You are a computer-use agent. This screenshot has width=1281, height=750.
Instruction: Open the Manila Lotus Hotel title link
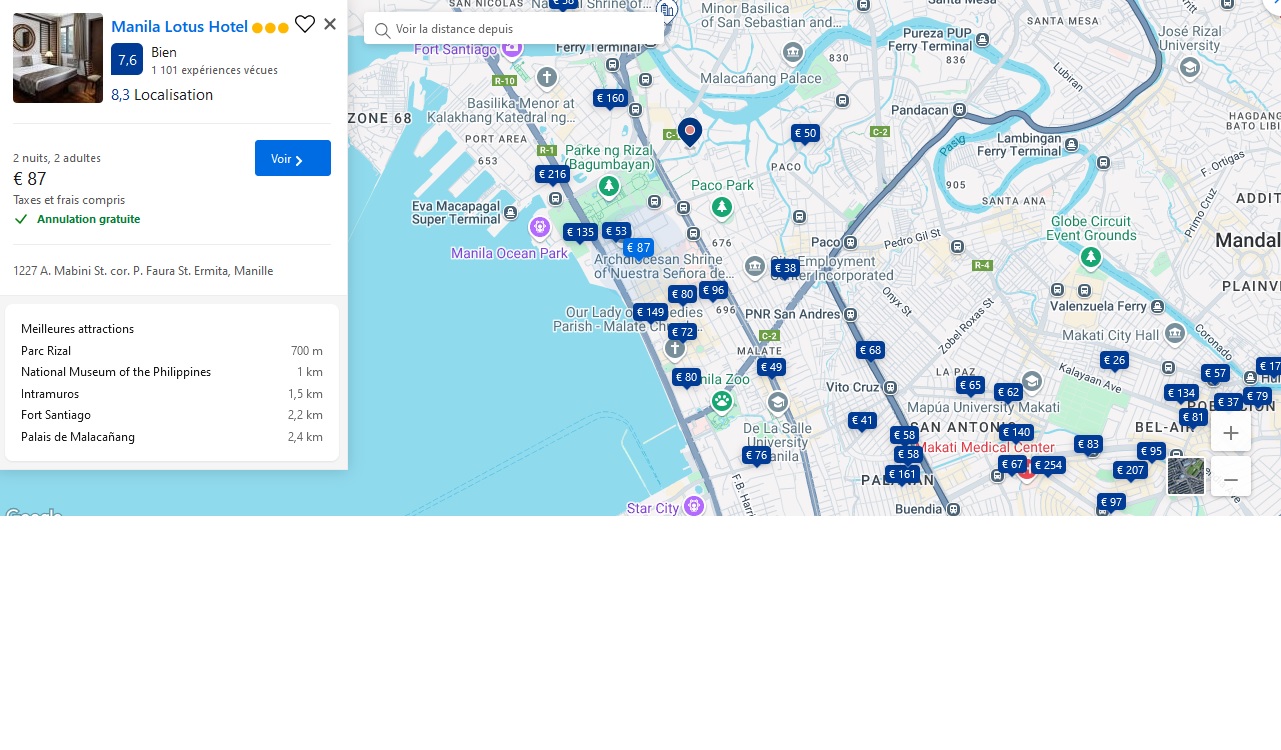[180, 26]
